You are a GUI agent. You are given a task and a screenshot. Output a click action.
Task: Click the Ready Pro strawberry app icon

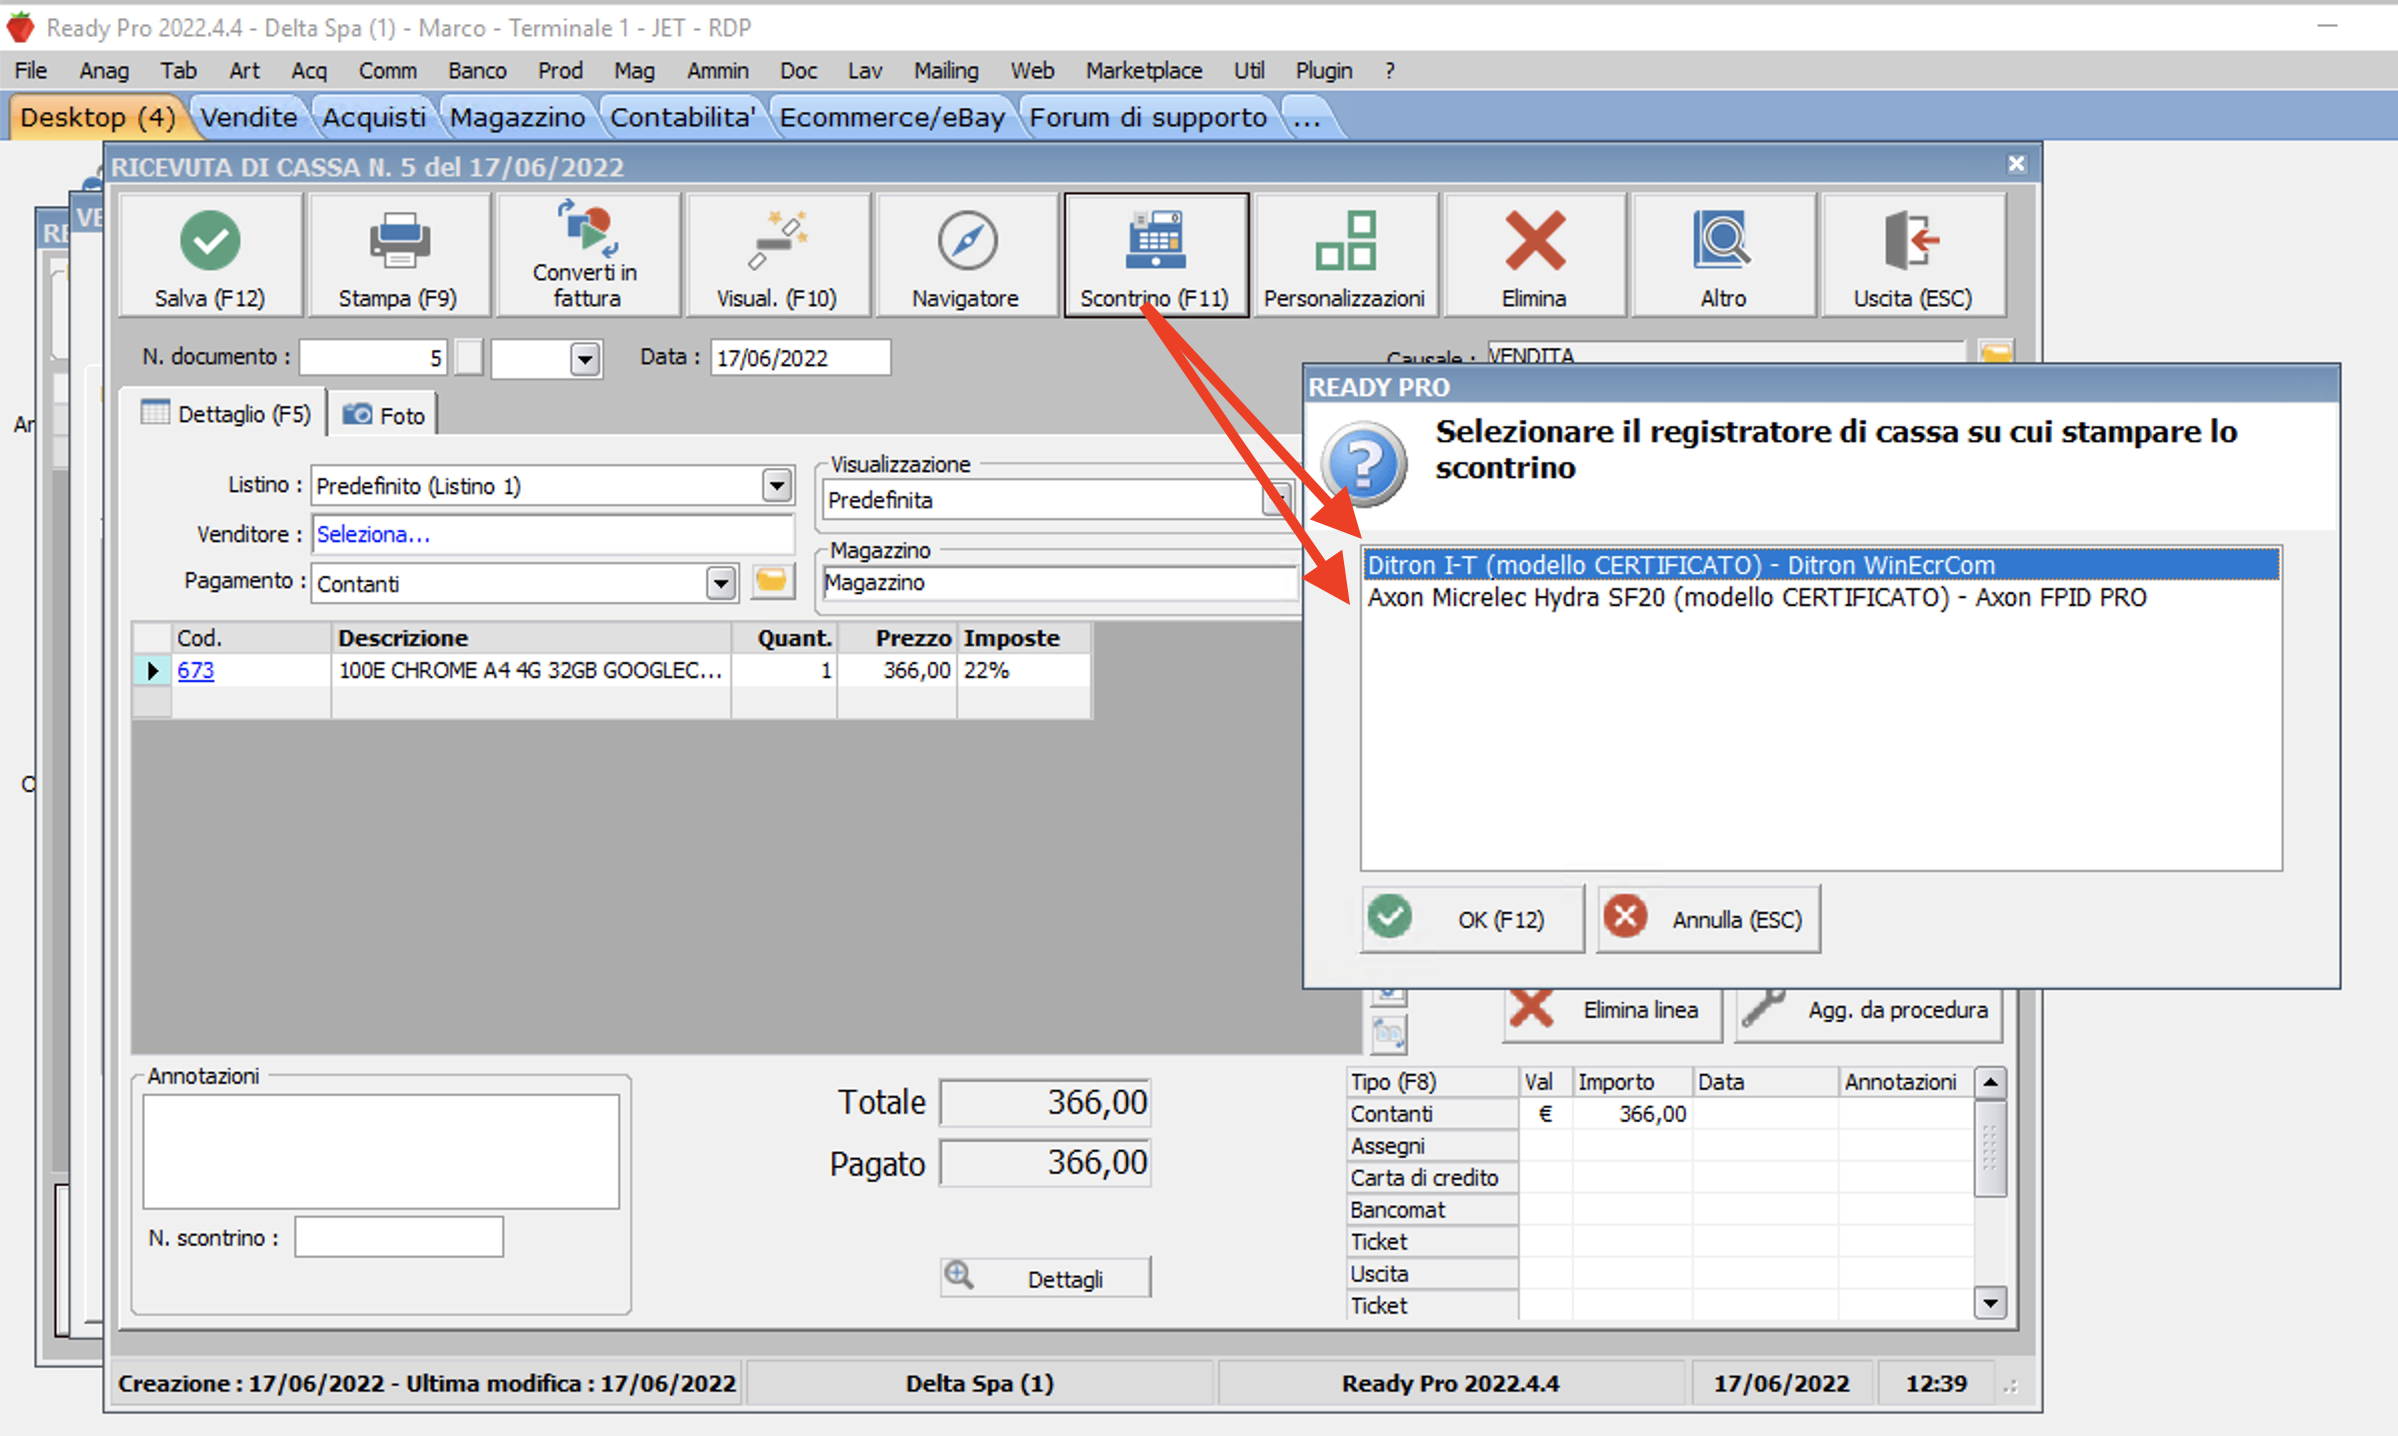[20, 27]
